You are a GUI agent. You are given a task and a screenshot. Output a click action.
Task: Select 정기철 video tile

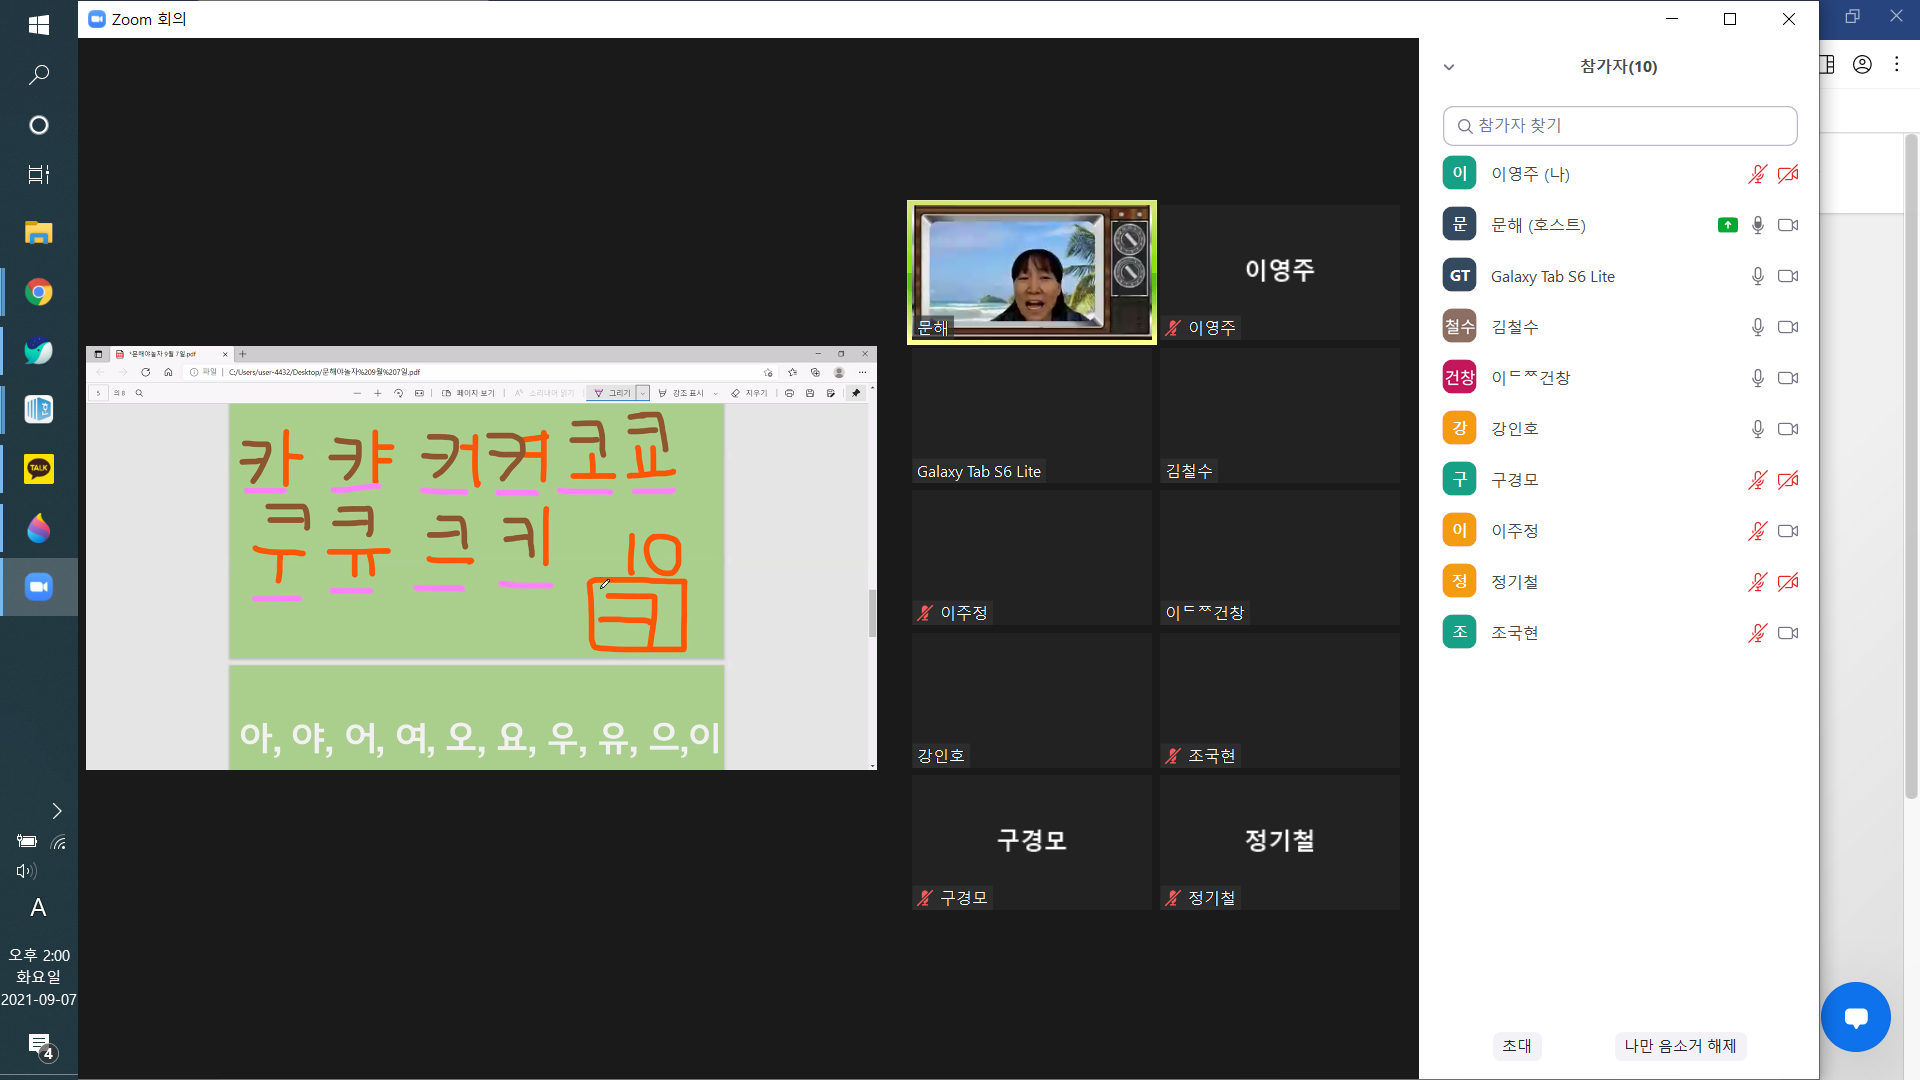pos(1280,842)
